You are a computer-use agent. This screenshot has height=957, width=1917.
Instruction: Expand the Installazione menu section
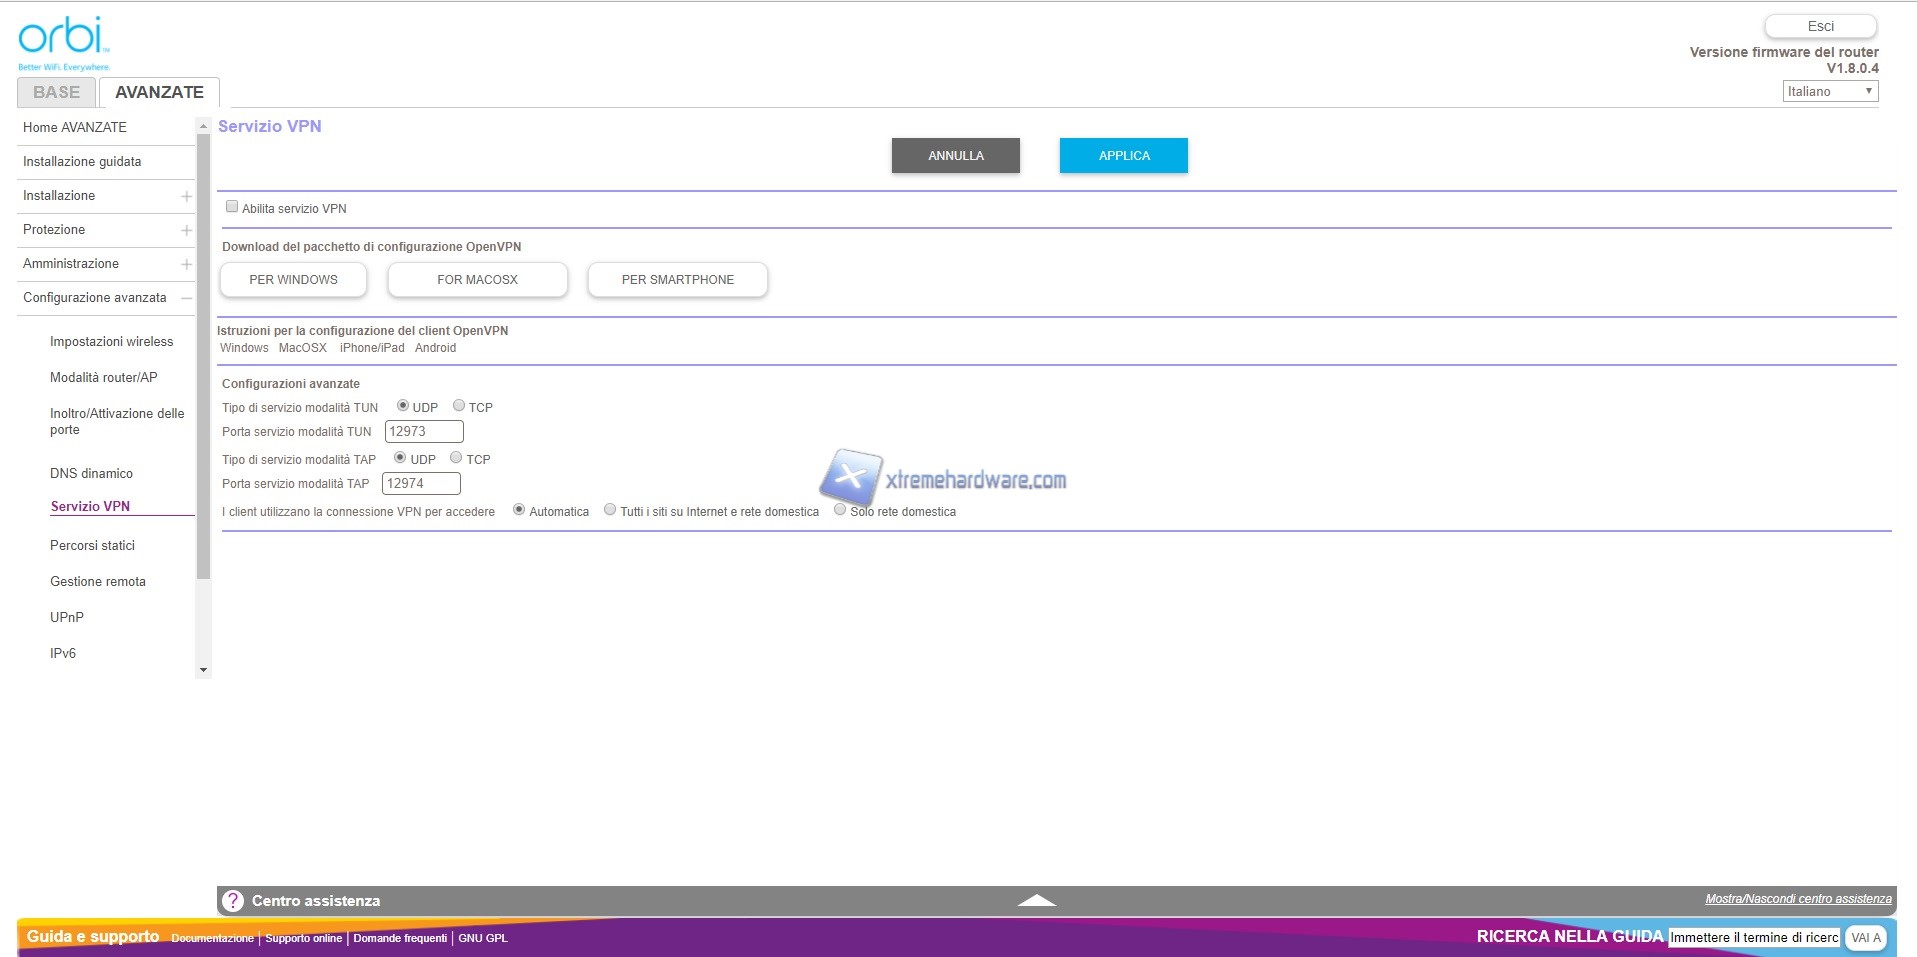tap(186, 196)
